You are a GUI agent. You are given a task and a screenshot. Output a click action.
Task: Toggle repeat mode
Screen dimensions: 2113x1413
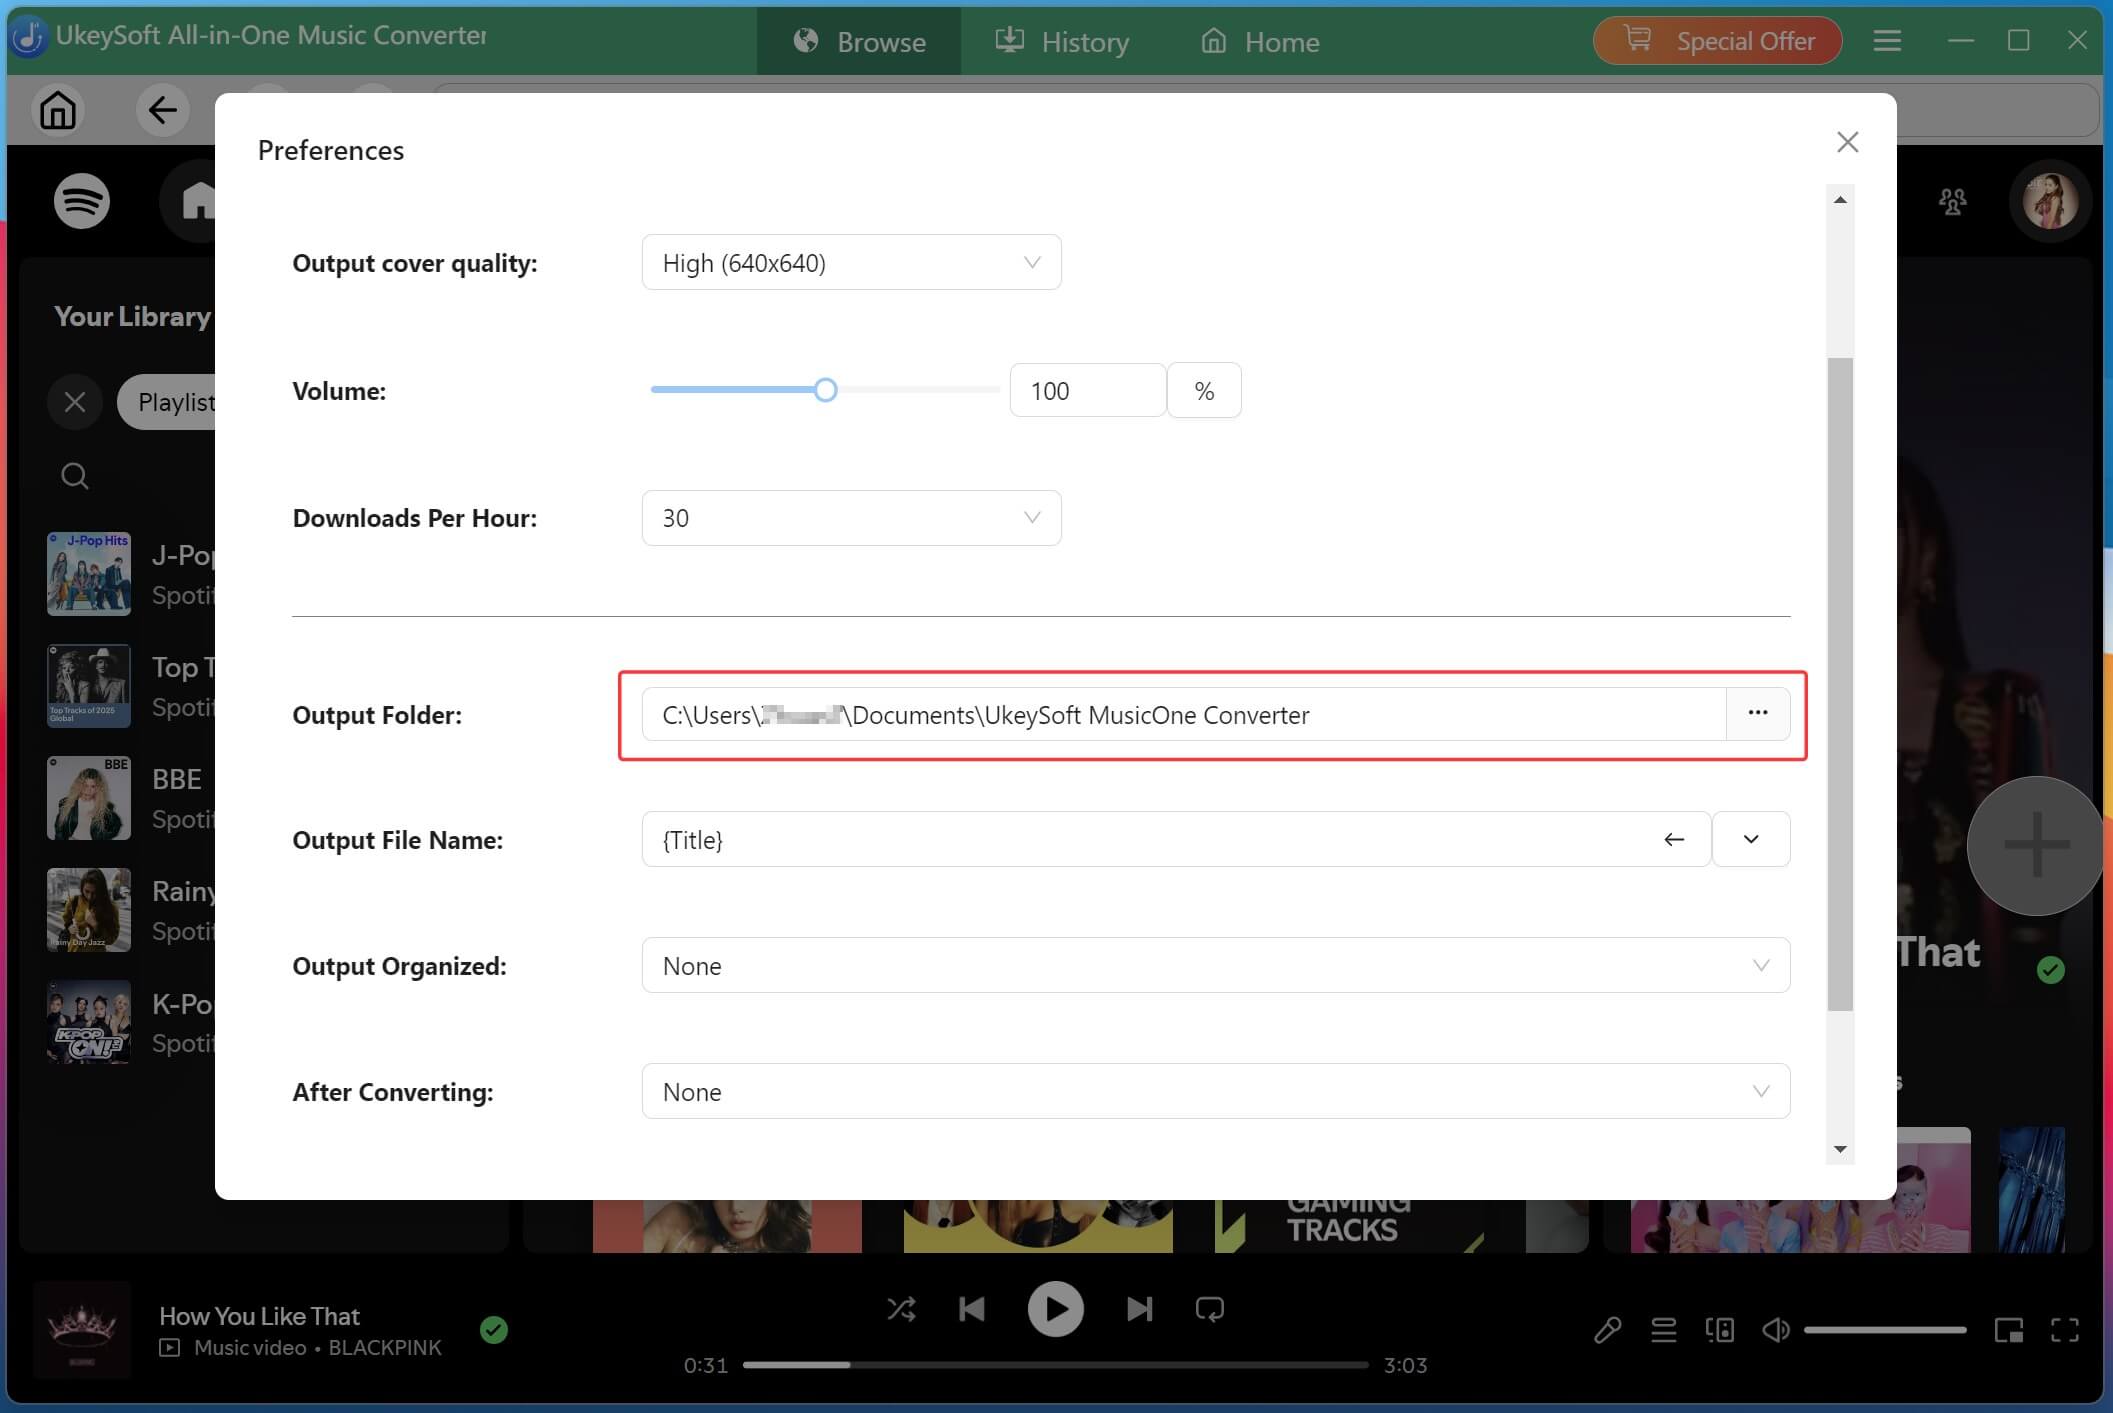1209,1308
